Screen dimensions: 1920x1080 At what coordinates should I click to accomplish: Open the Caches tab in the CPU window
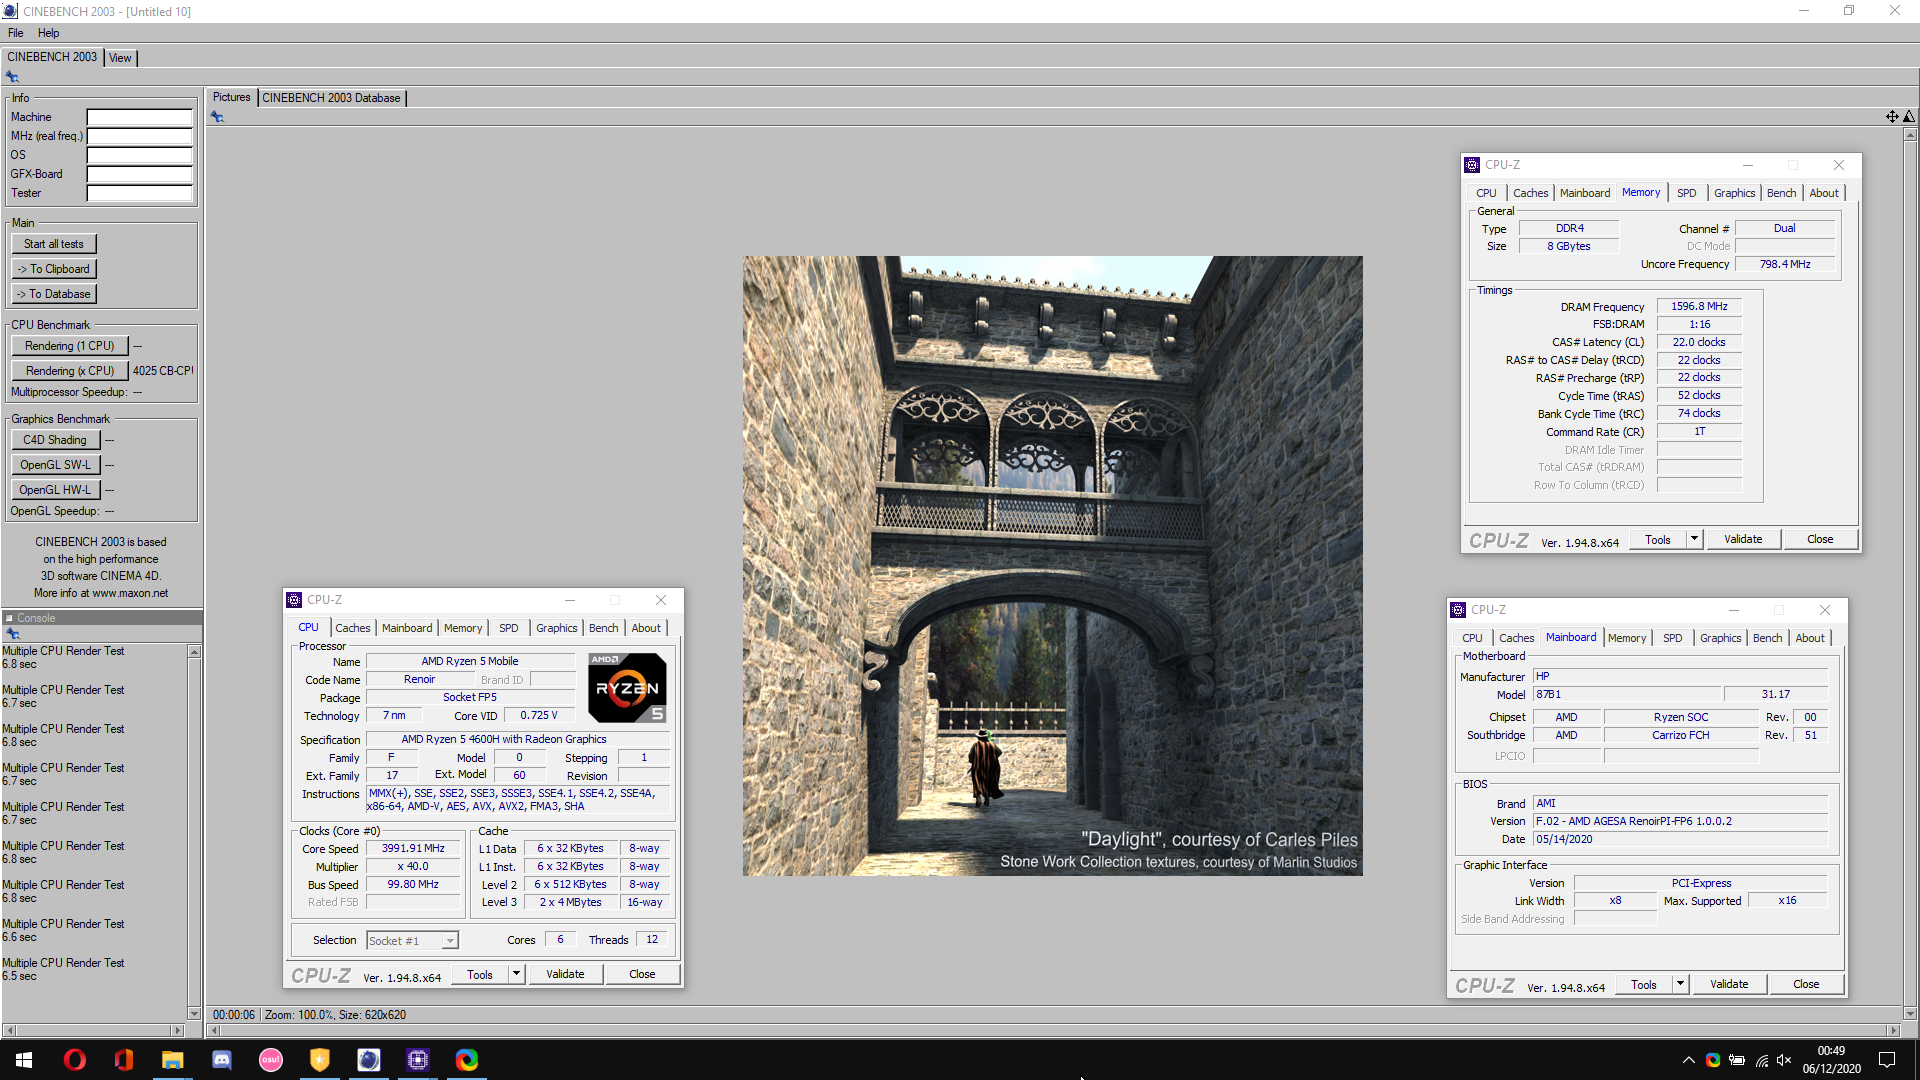[352, 628]
